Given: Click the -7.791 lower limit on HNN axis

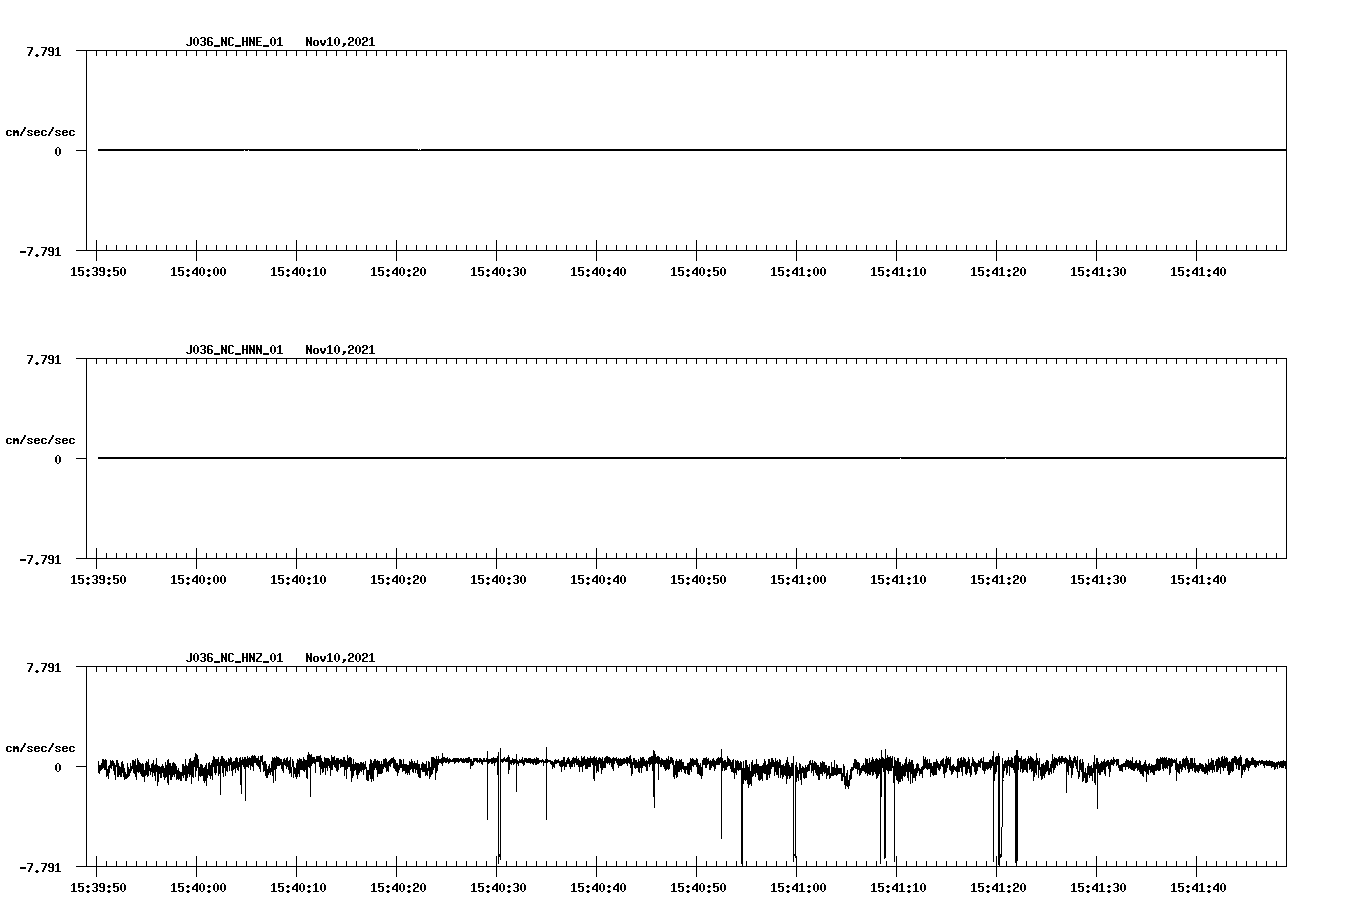Looking at the screenshot, I should 40,559.
